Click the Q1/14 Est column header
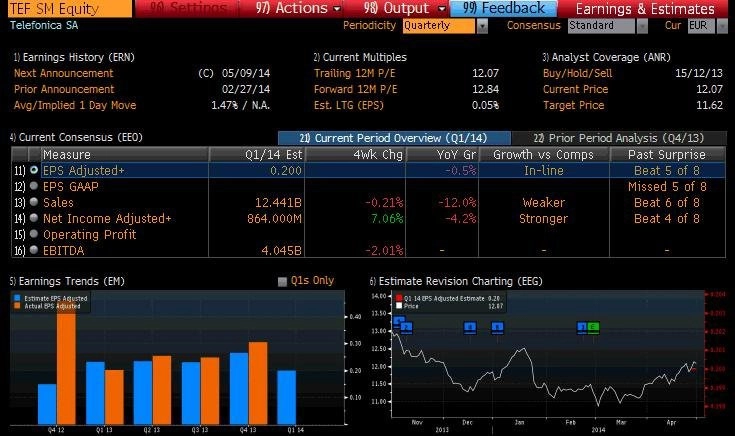This screenshot has width=735, height=436. point(257,154)
